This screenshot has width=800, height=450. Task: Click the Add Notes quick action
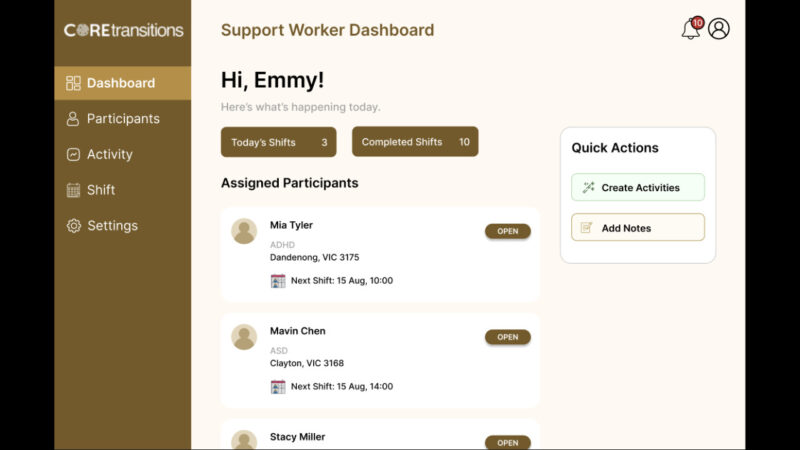638,228
